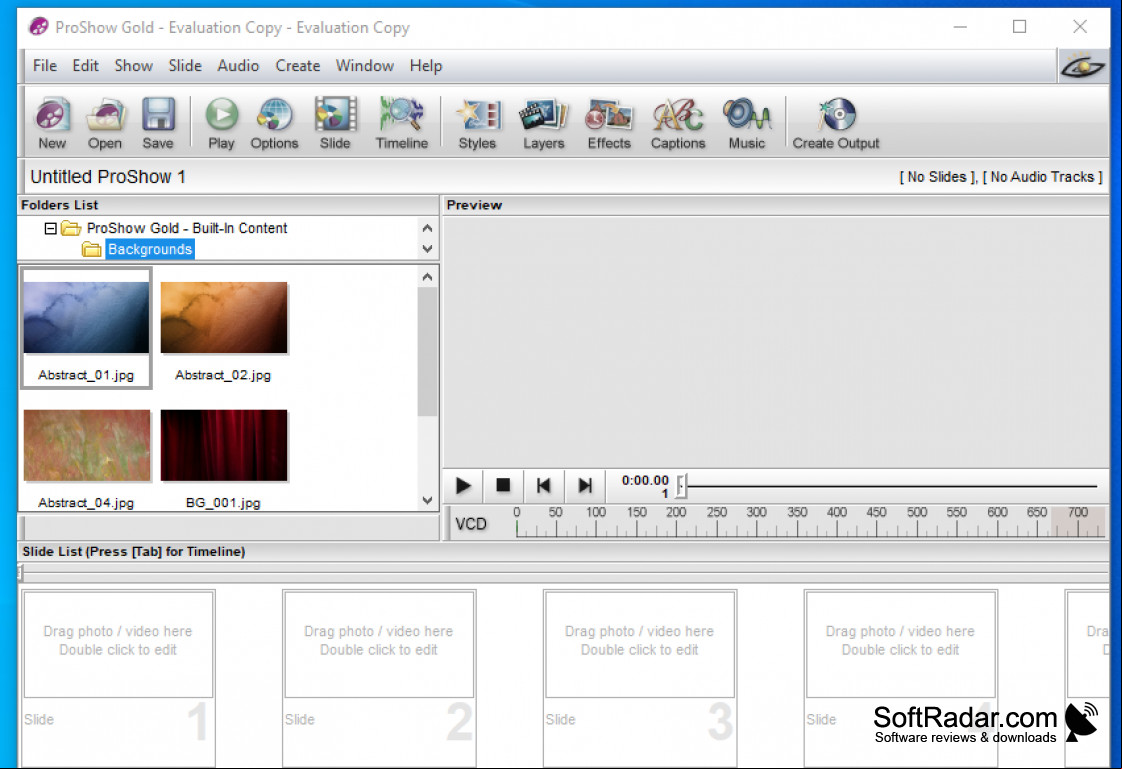Click folders list scroll up arrow
This screenshot has width=1122, height=769.
(427, 228)
